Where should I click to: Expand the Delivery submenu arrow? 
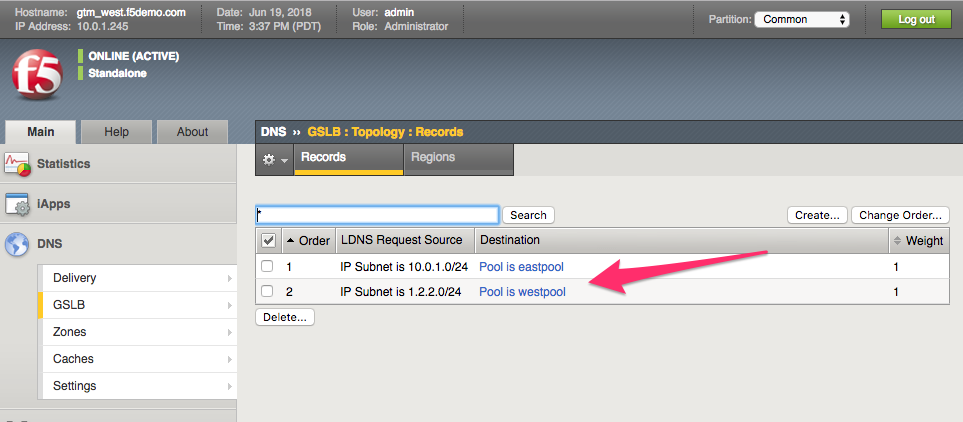pos(230,278)
